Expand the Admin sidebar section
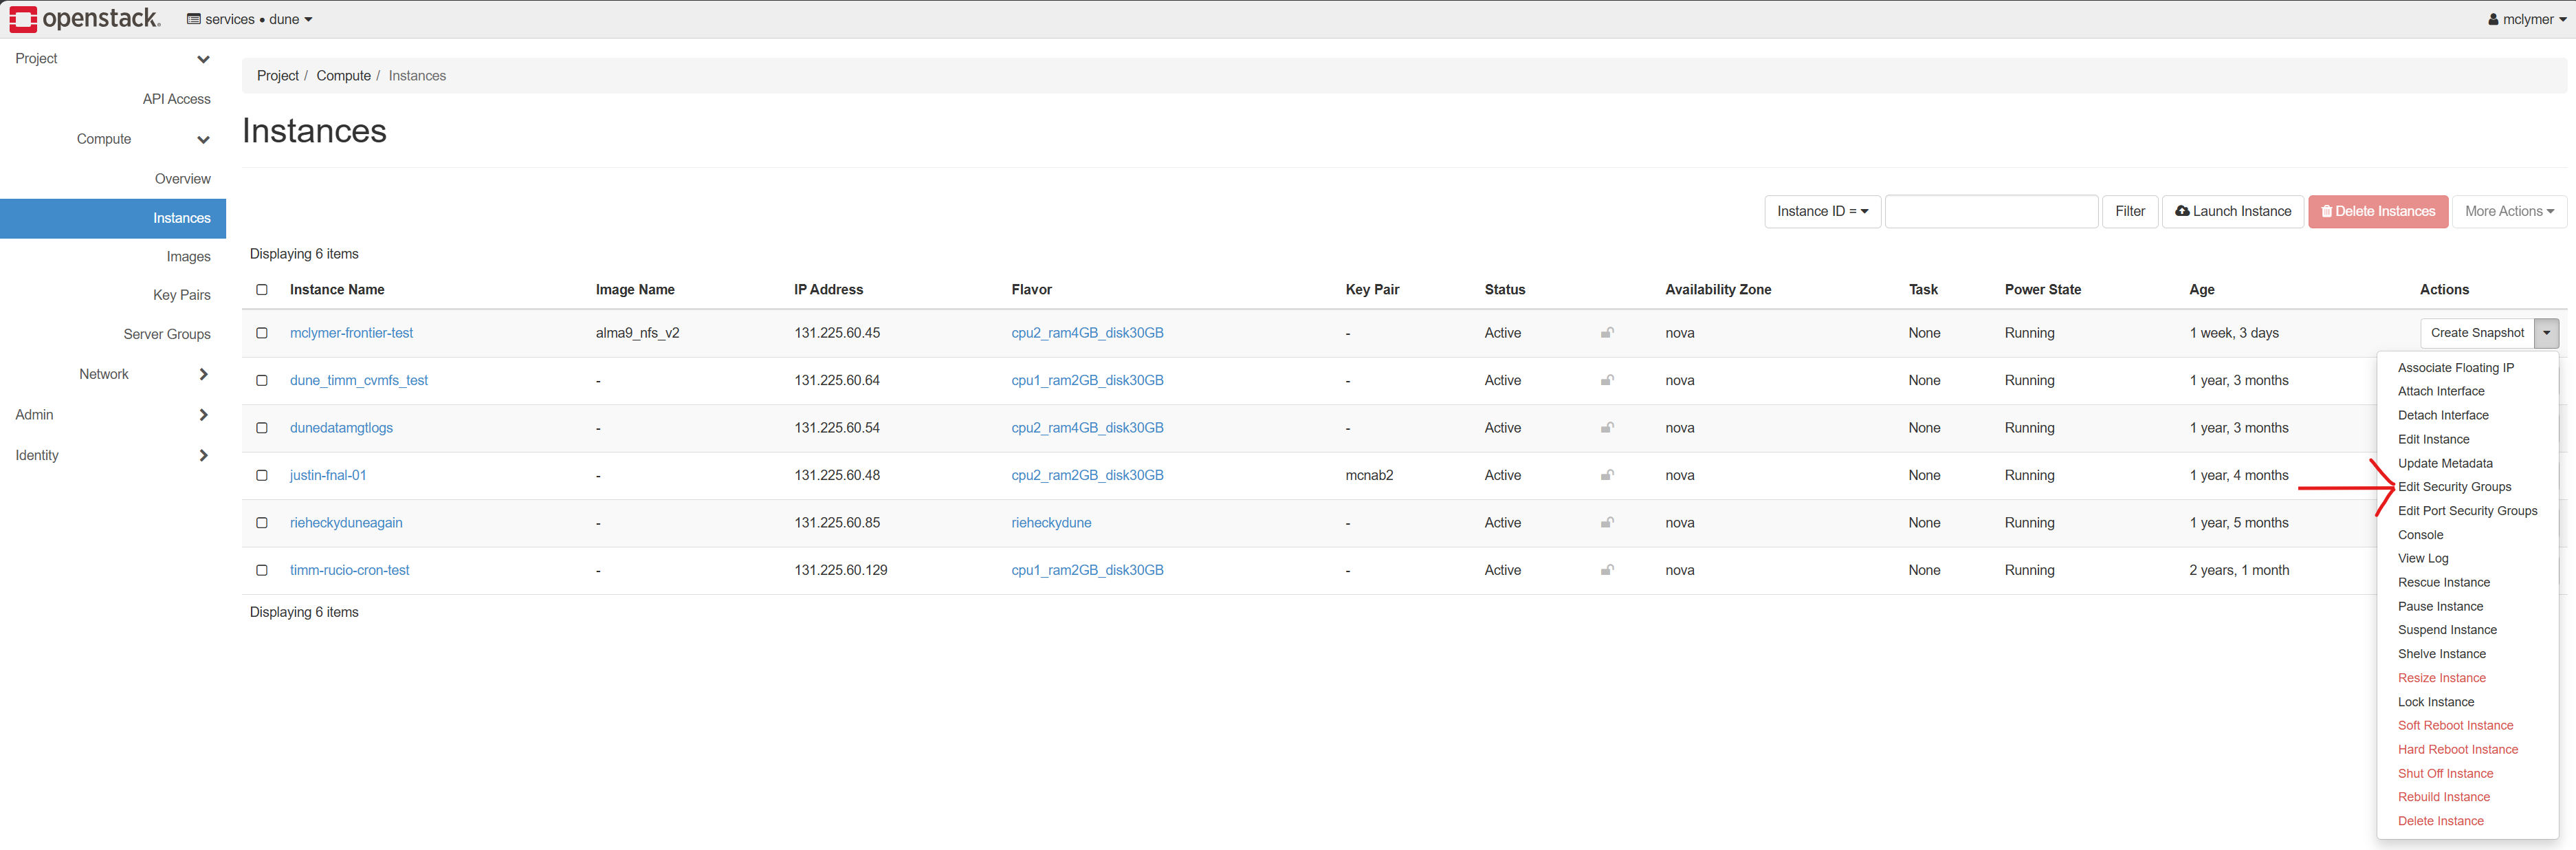Screen dimensions: 2576x850 (x=203, y=415)
